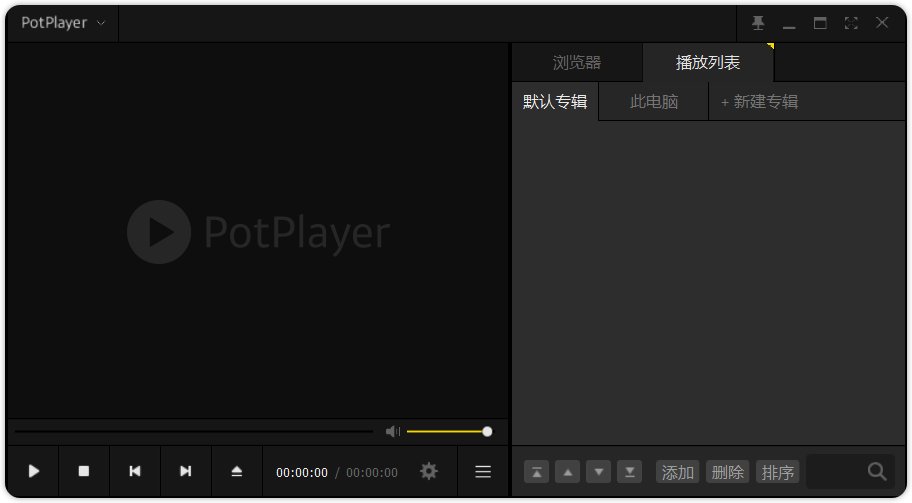Pin the window on top

pos(758,23)
